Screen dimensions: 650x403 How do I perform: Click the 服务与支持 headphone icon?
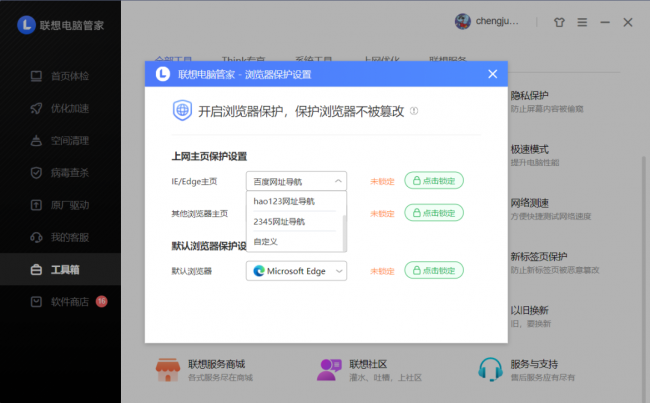pos(490,369)
